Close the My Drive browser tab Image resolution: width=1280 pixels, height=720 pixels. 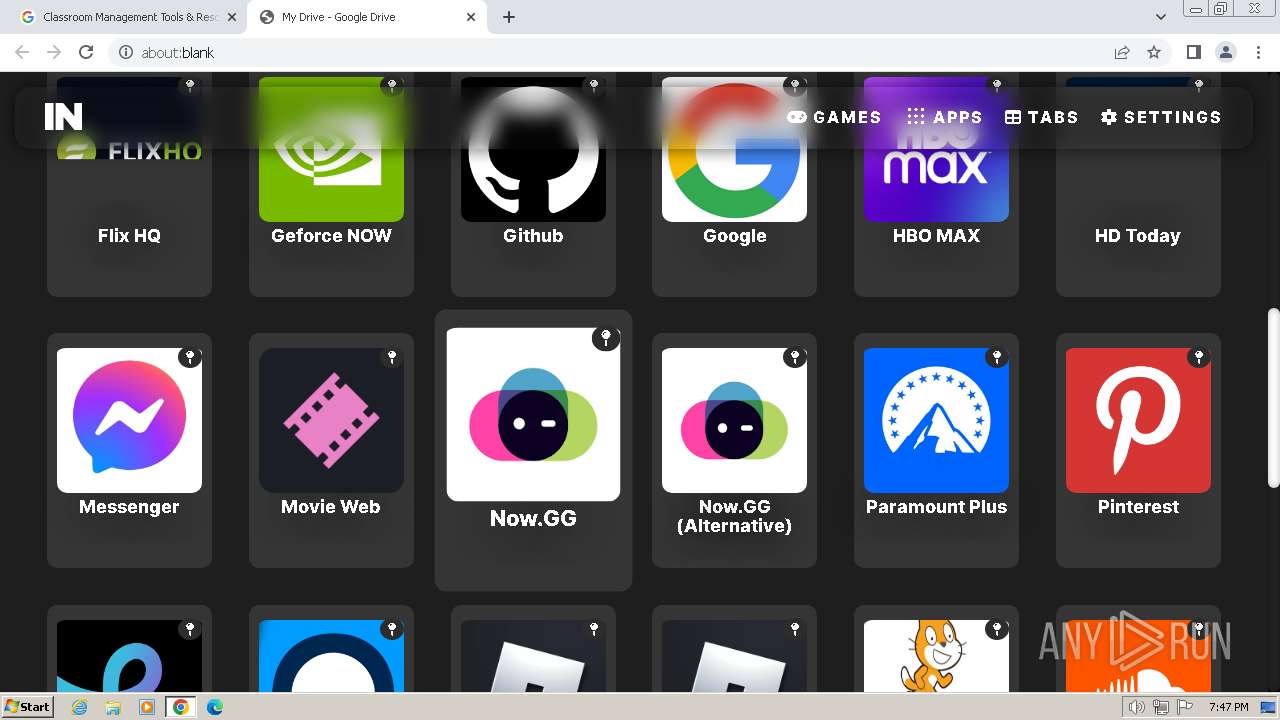(x=471, y=17)
